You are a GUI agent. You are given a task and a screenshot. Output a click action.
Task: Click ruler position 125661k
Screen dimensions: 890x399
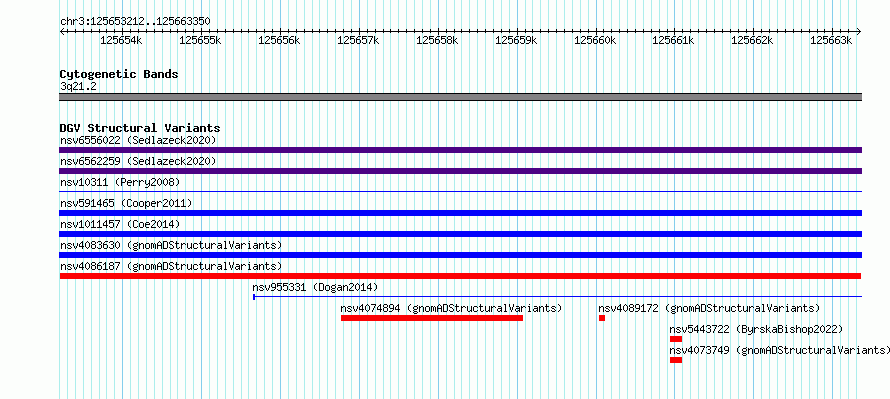pyautogui.click(x=673, y=40)
